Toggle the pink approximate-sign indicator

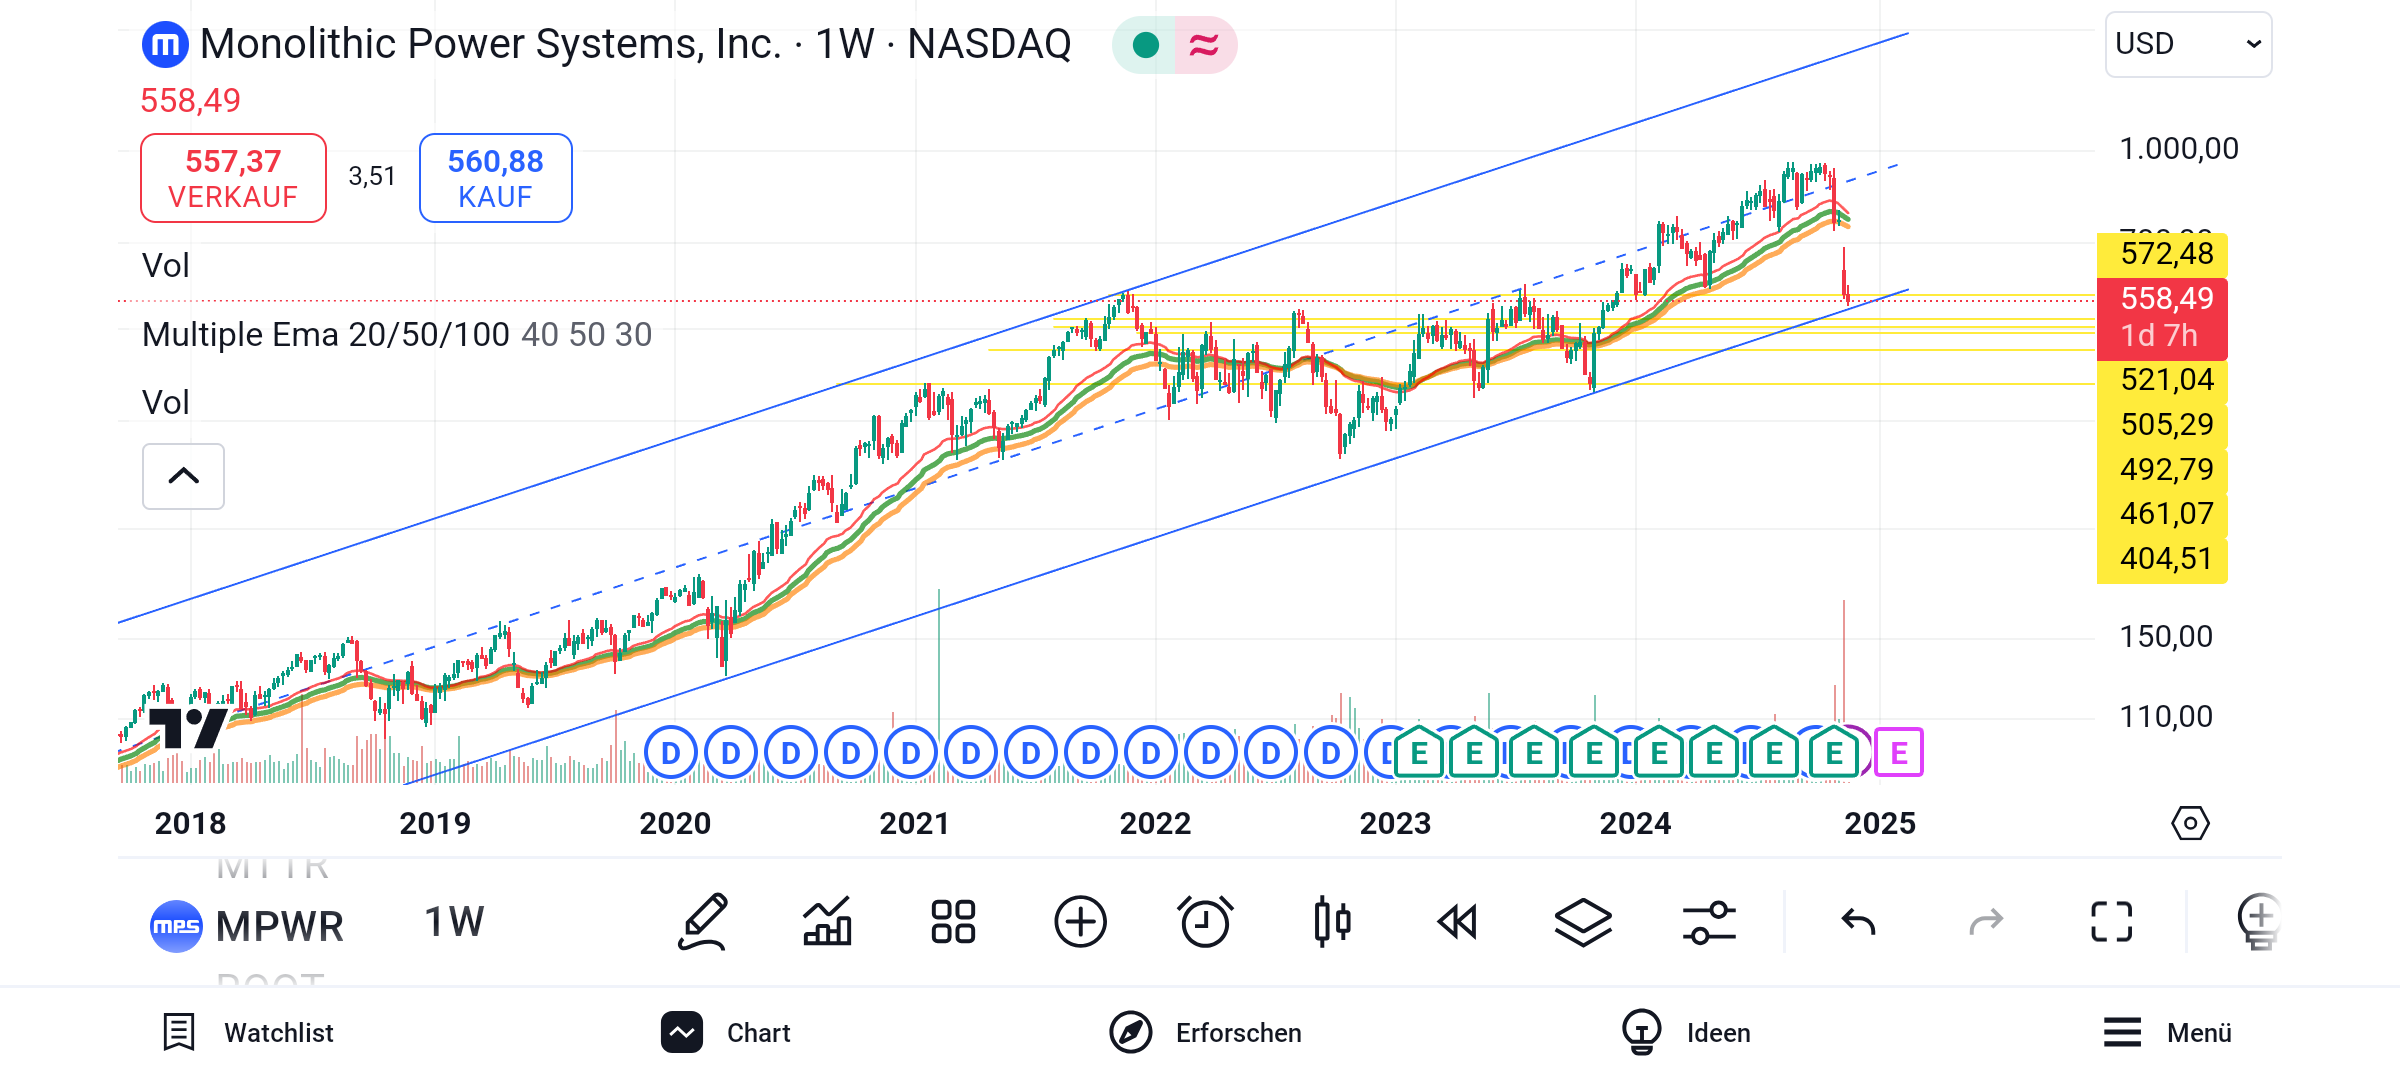[1204, 45]
